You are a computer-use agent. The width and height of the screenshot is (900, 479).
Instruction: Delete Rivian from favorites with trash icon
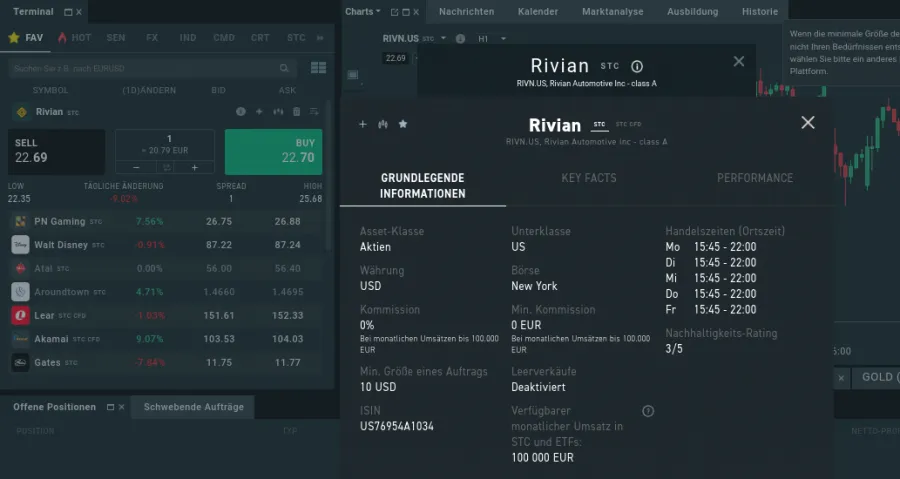297,112
